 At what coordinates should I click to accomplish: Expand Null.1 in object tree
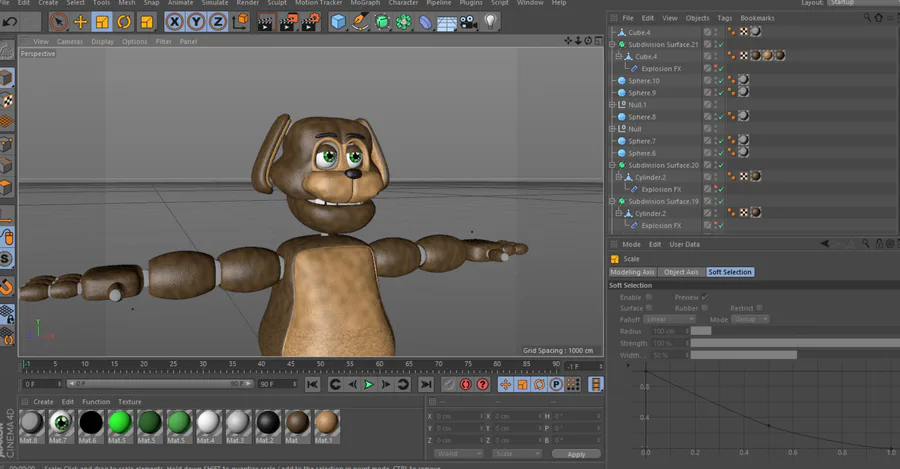point(612,105)
